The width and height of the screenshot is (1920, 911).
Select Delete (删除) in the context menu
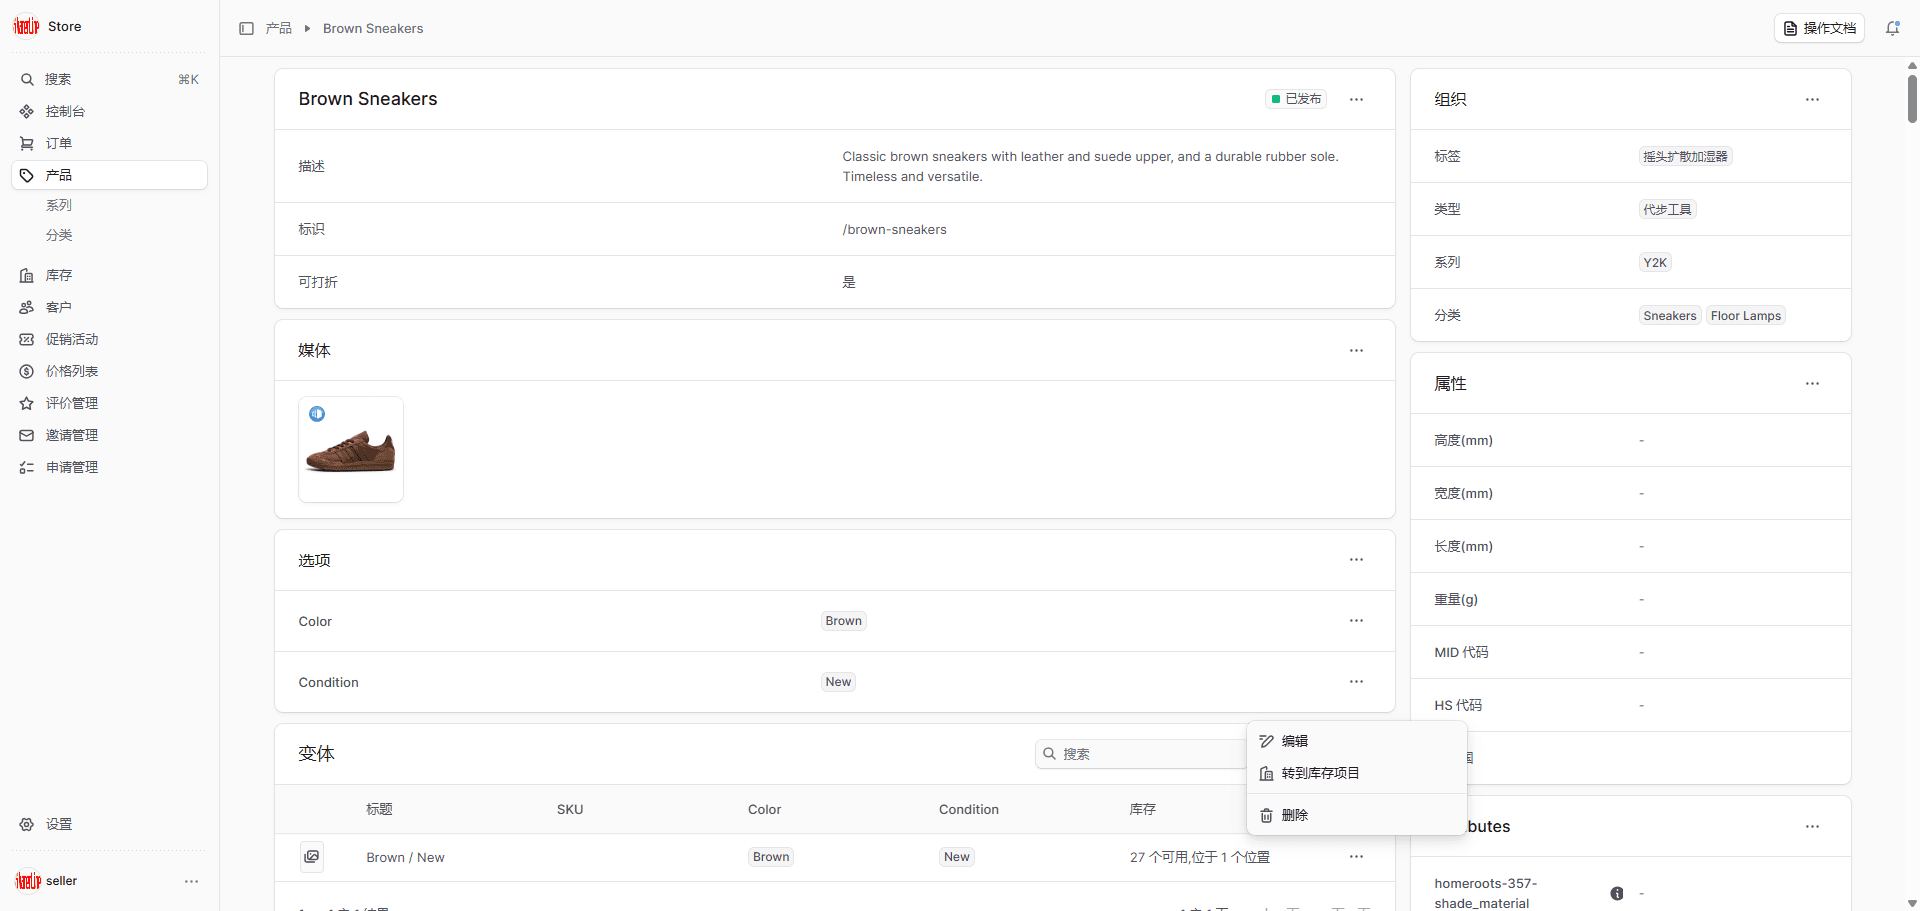(1295, 815)
